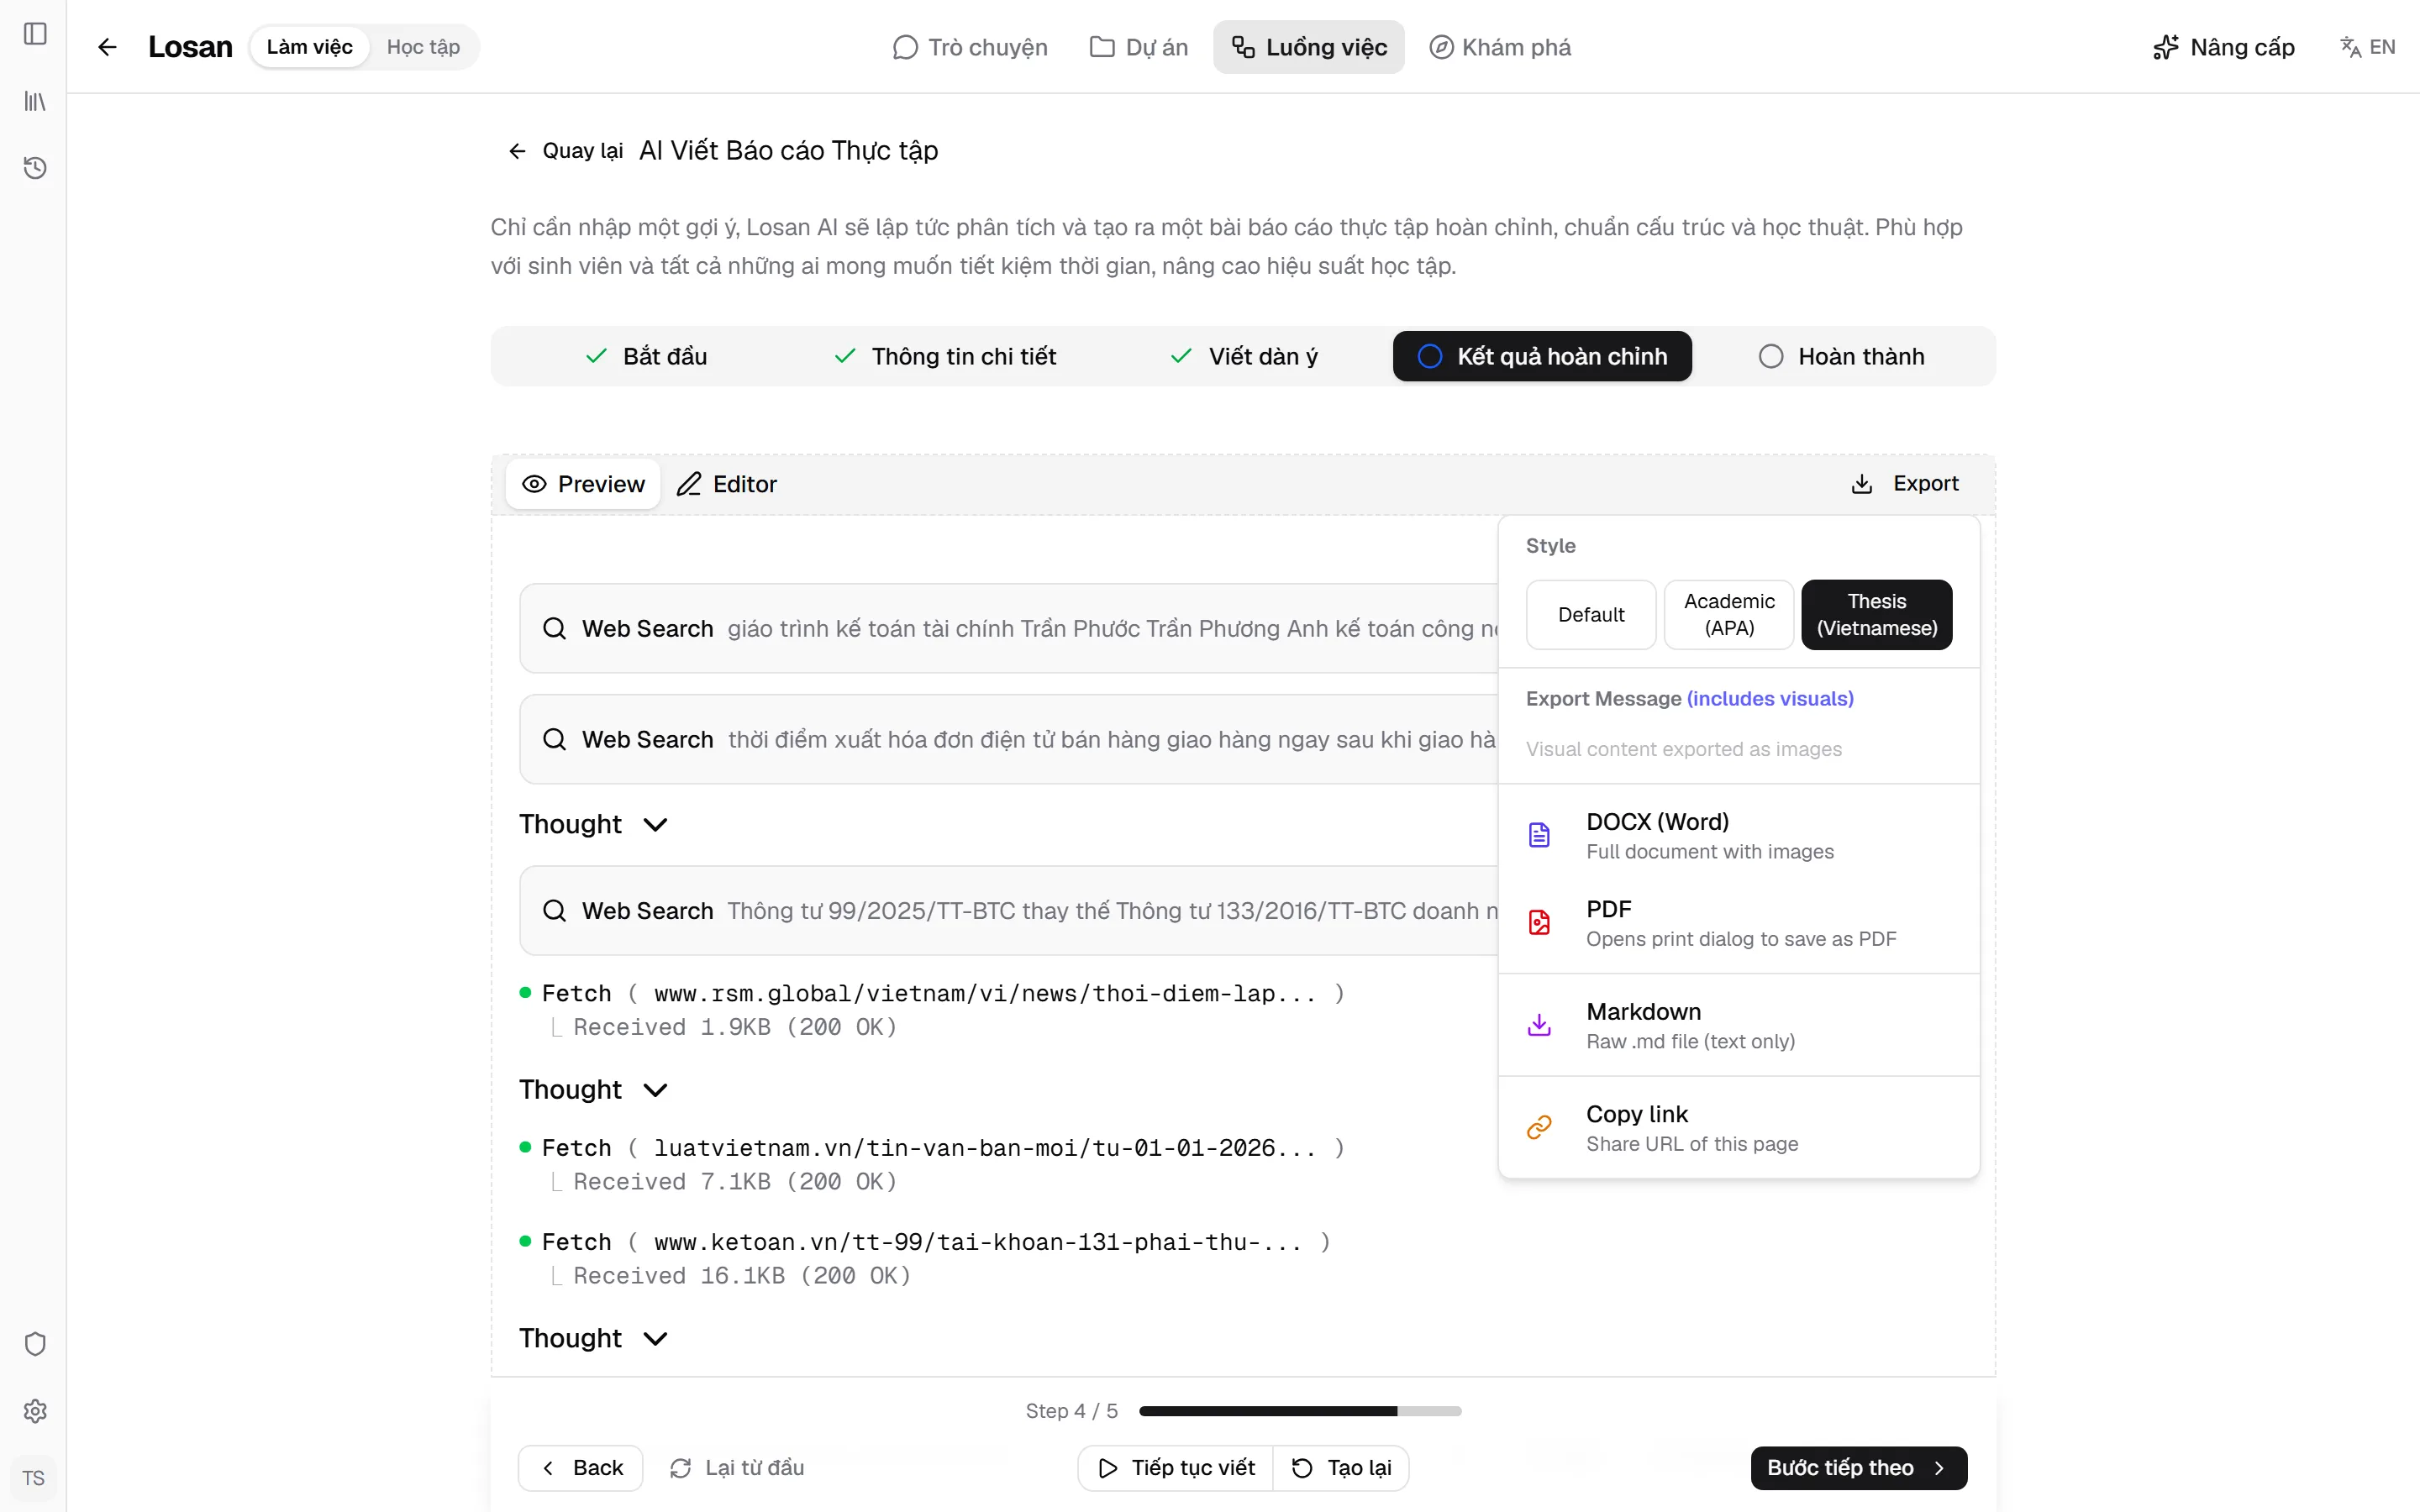
Task: Switch mode to Học tập
Action: 423,47
